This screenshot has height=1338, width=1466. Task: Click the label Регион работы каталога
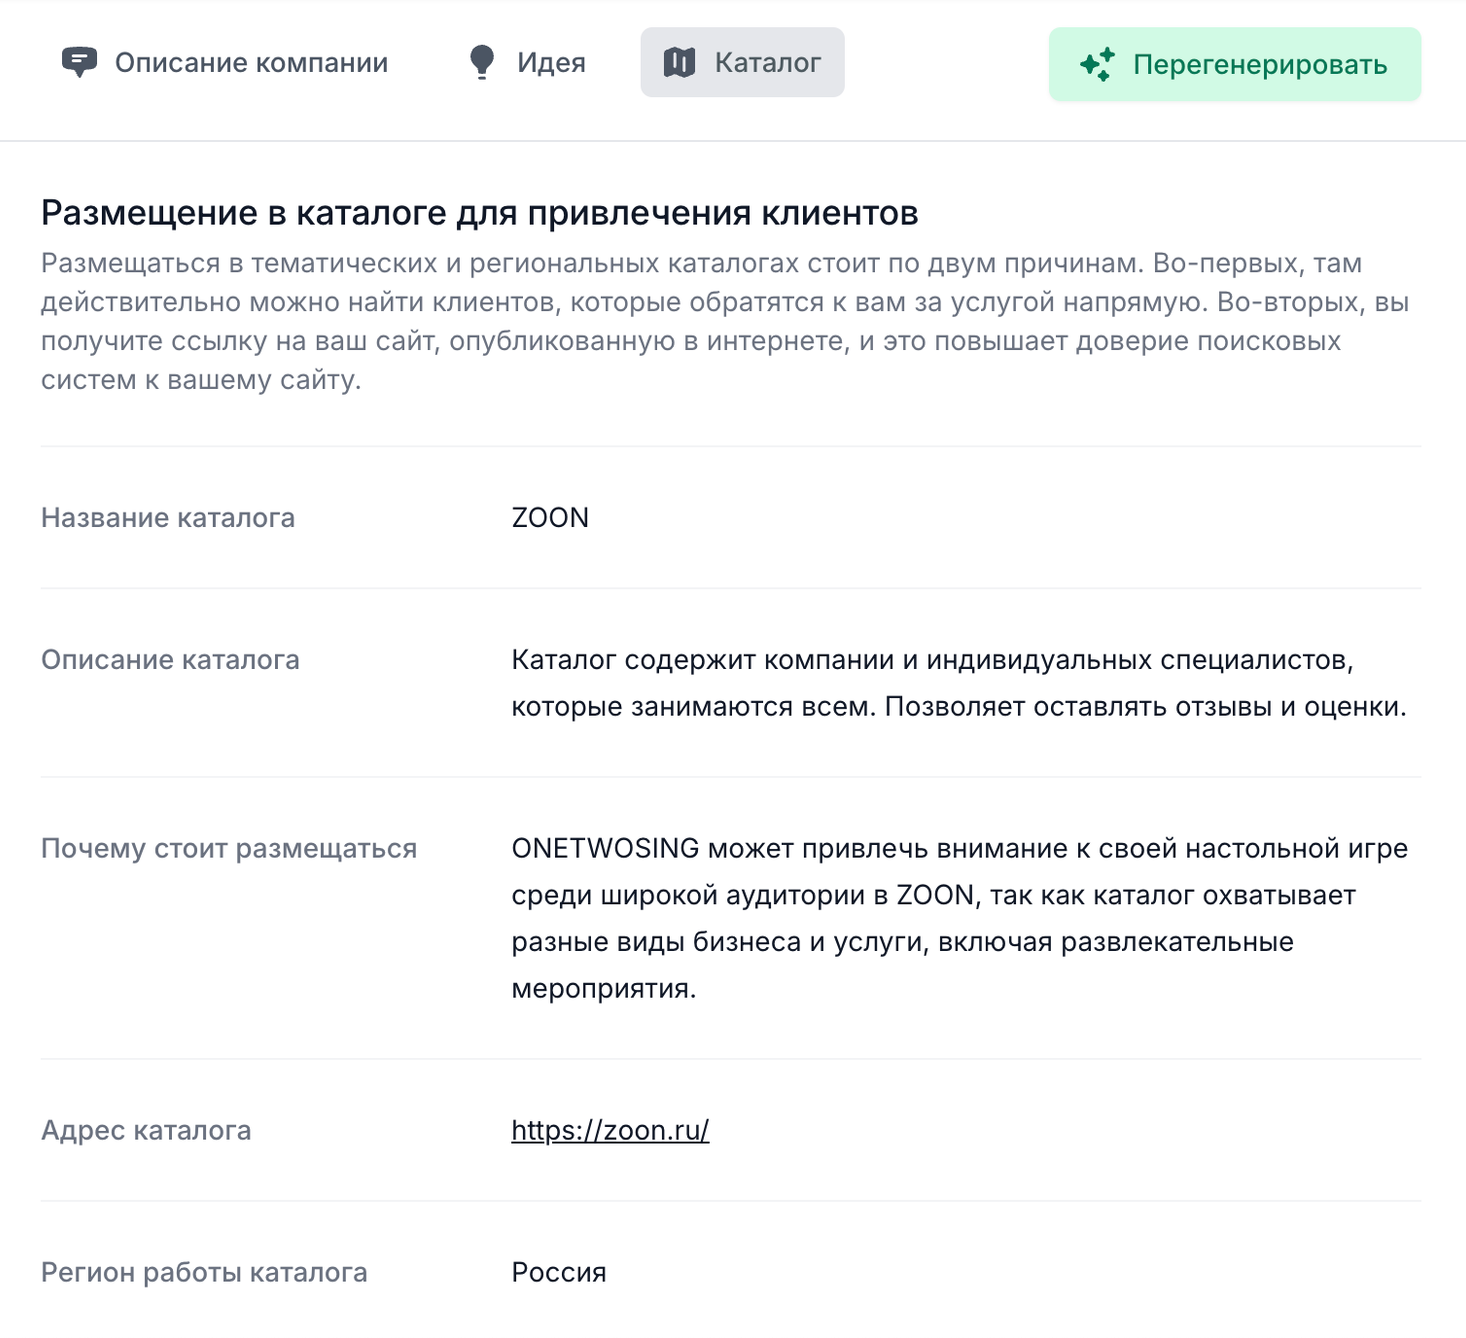click(x=204, y=1272)
